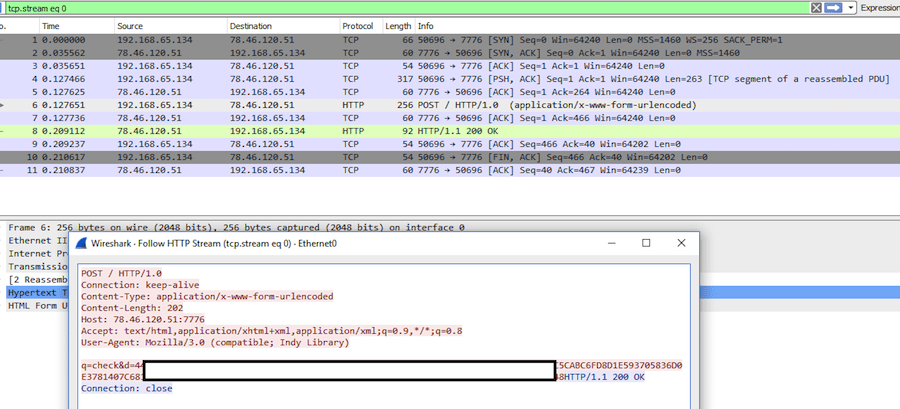Select the Internet Protocol detail row
Screen dimensions: 900x409
tap(36, 254)
